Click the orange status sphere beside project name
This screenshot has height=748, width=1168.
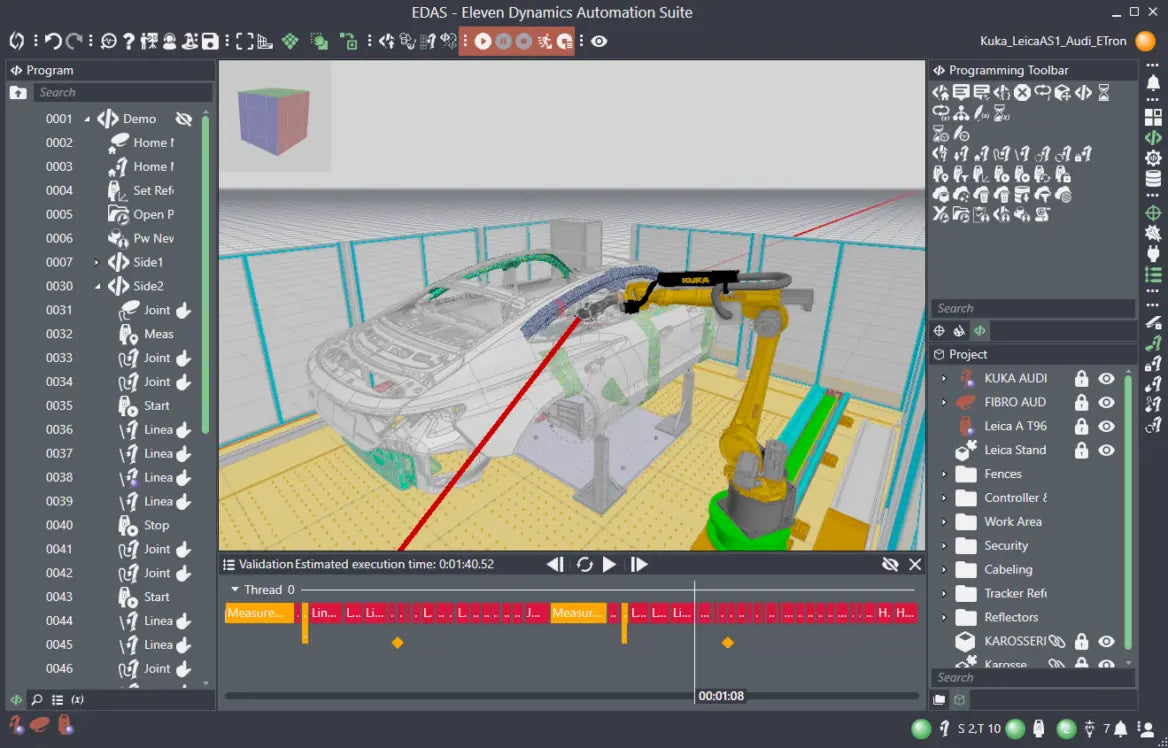1145,41
